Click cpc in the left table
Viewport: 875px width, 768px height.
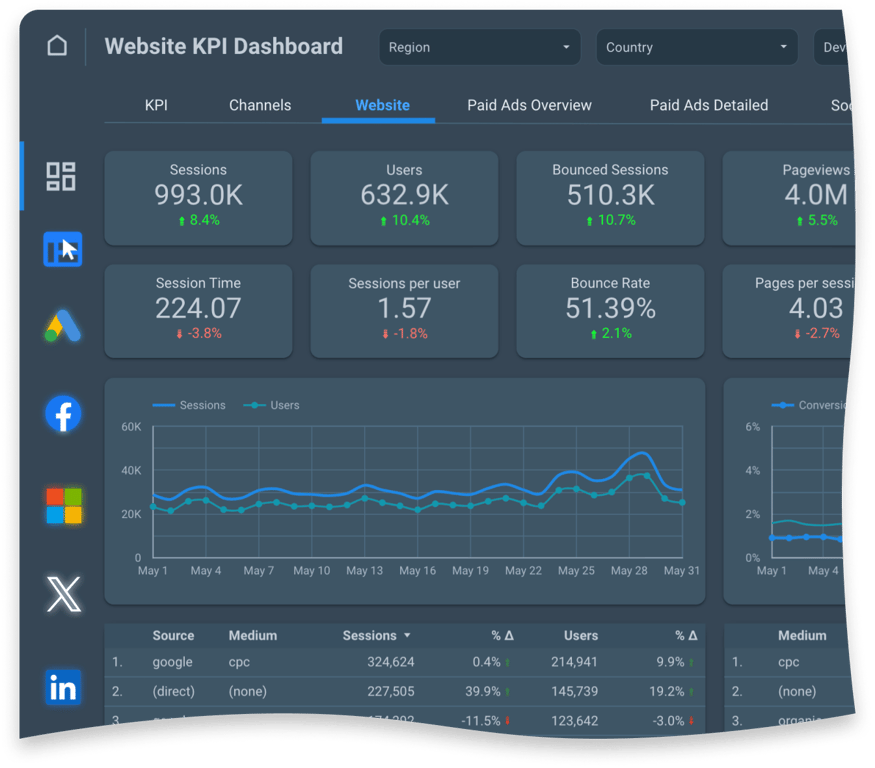click(x=239, y=663)
